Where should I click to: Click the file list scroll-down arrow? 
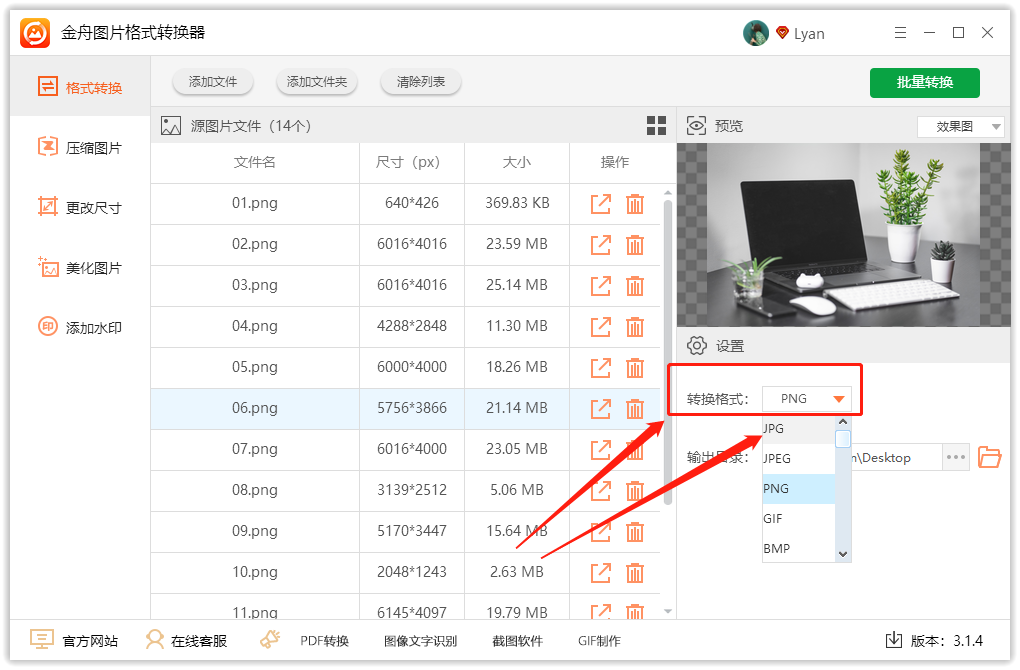(667, 611)
